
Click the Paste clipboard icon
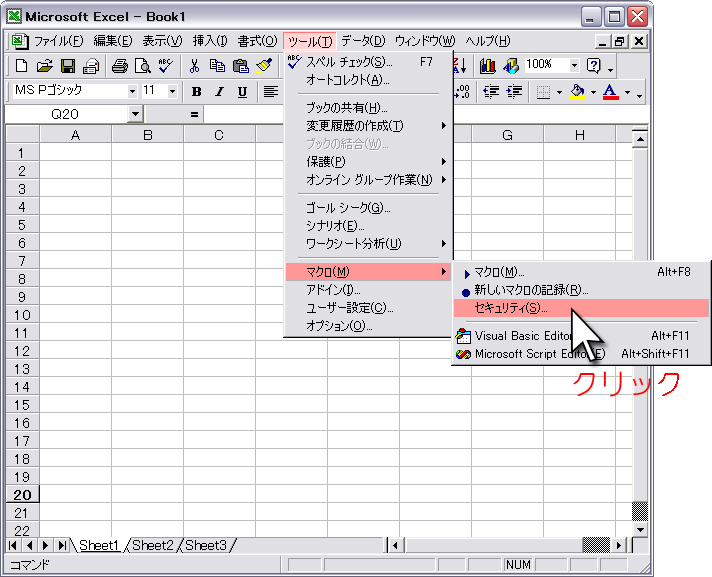tap(241, 66)
